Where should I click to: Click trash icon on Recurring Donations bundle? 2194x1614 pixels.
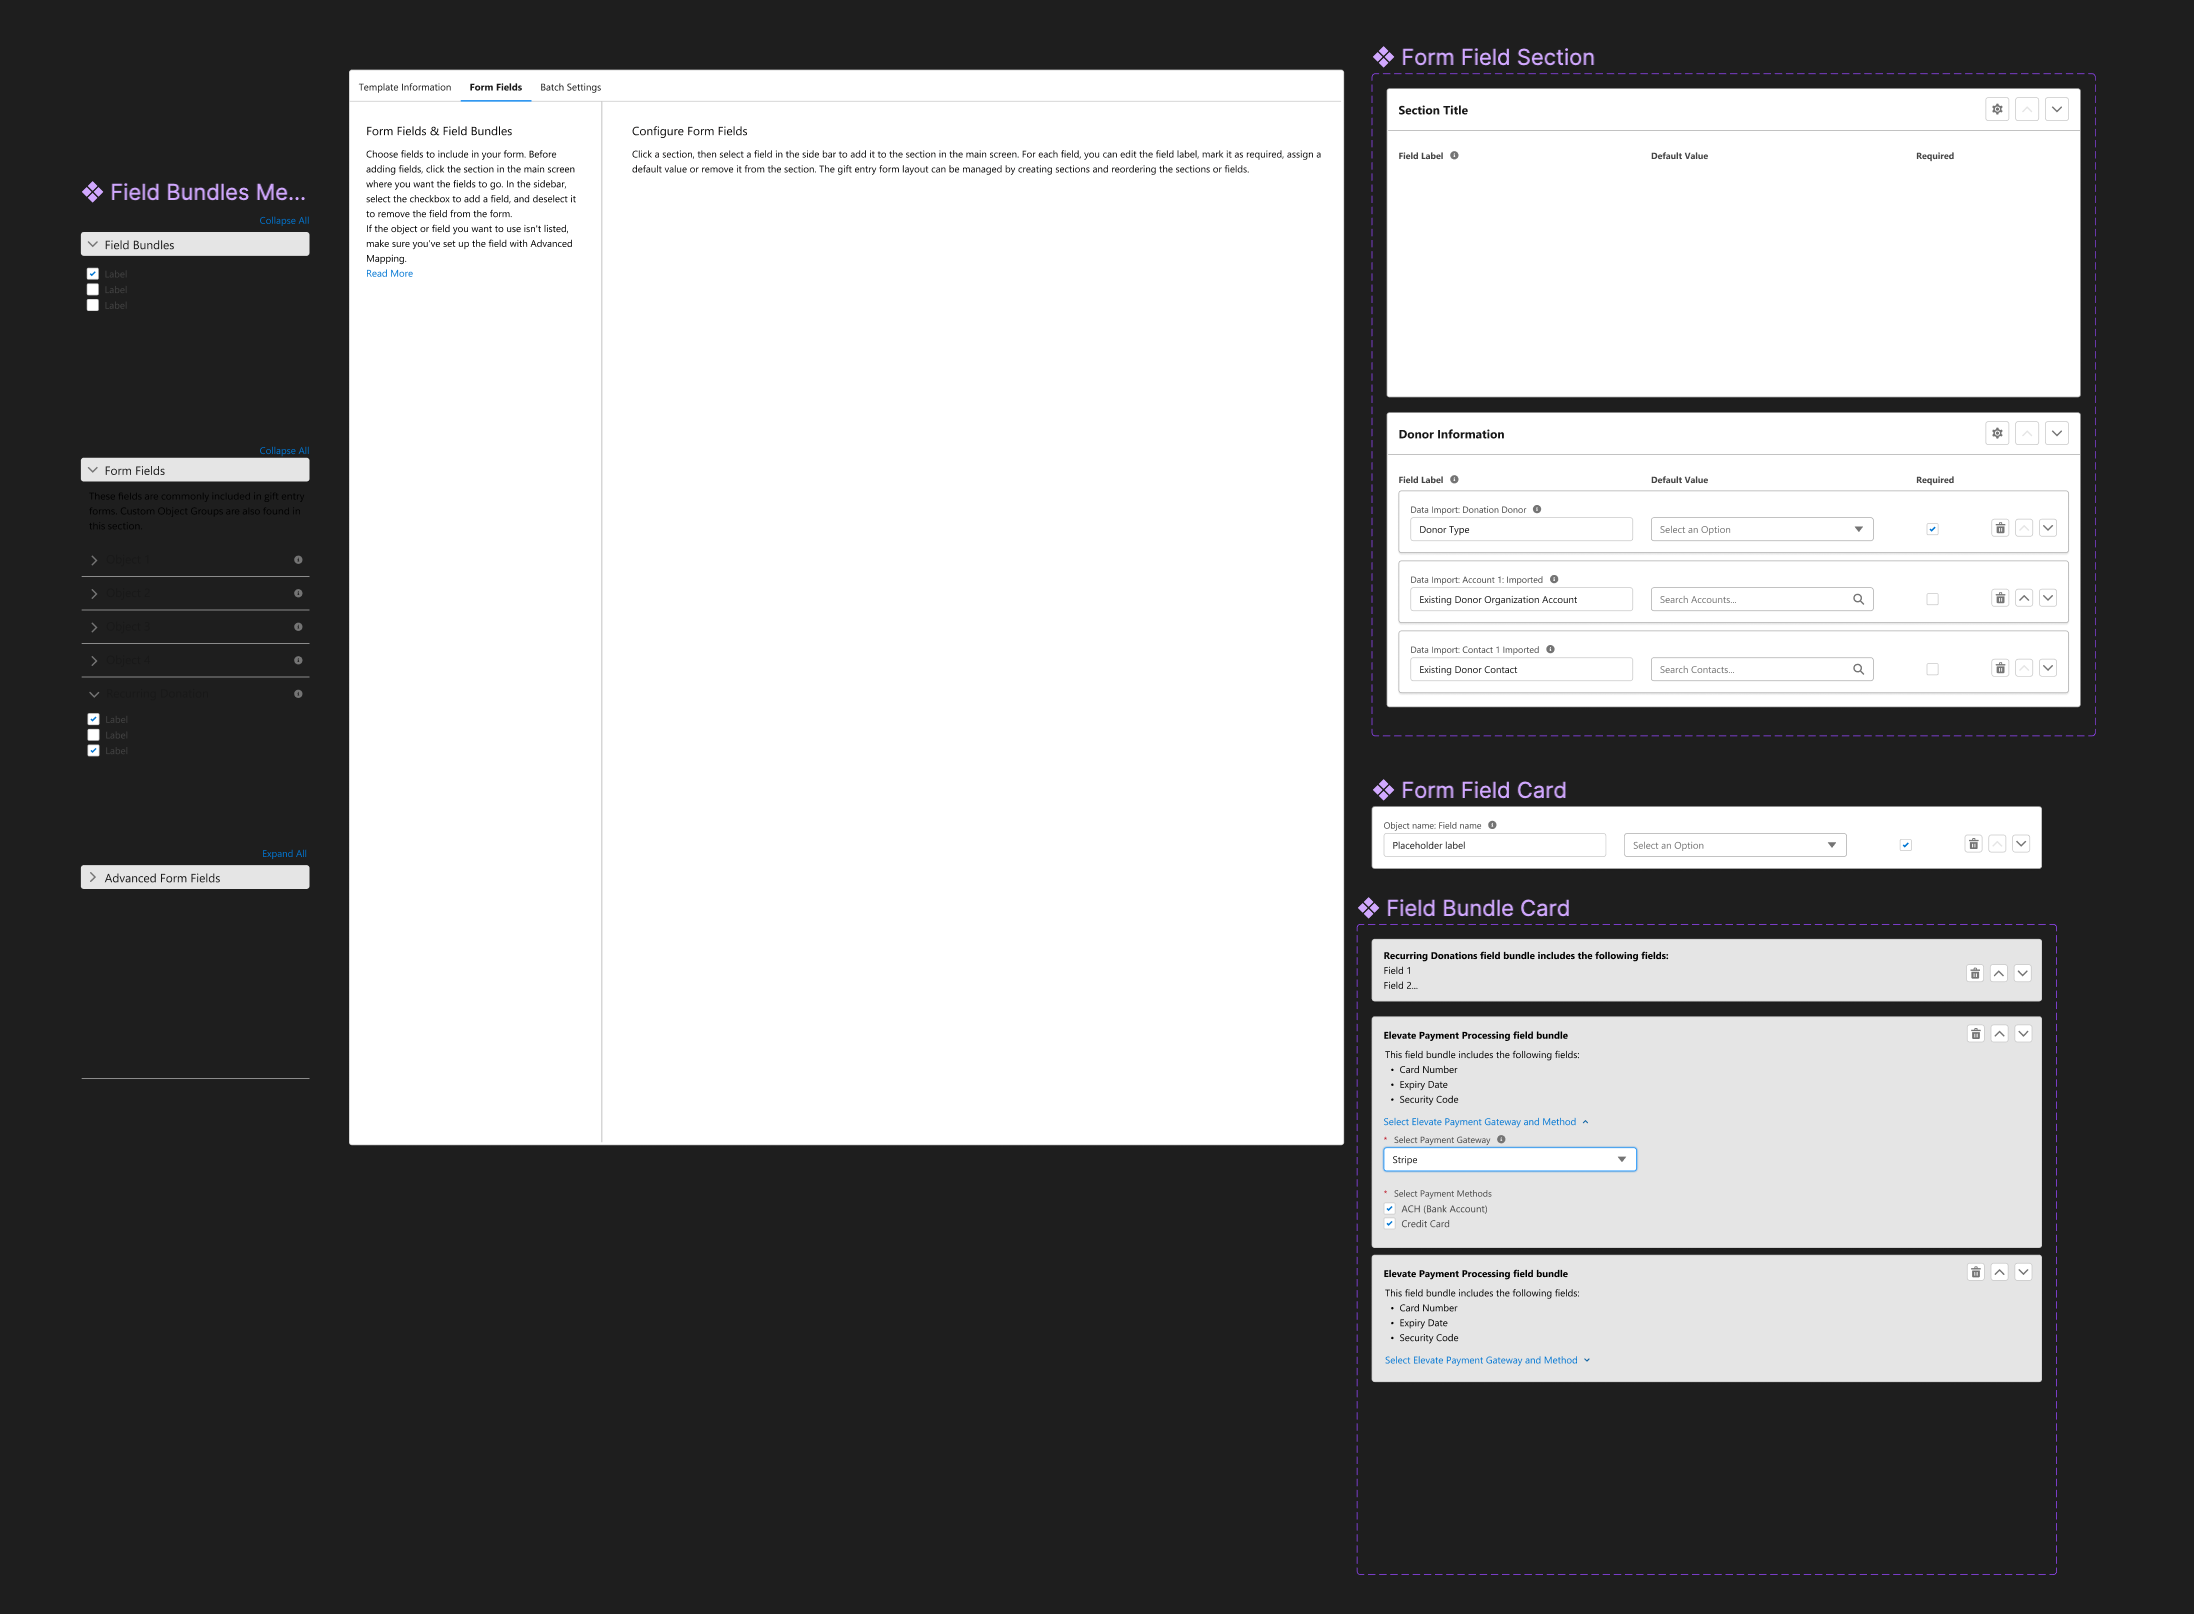point(1975,973)
